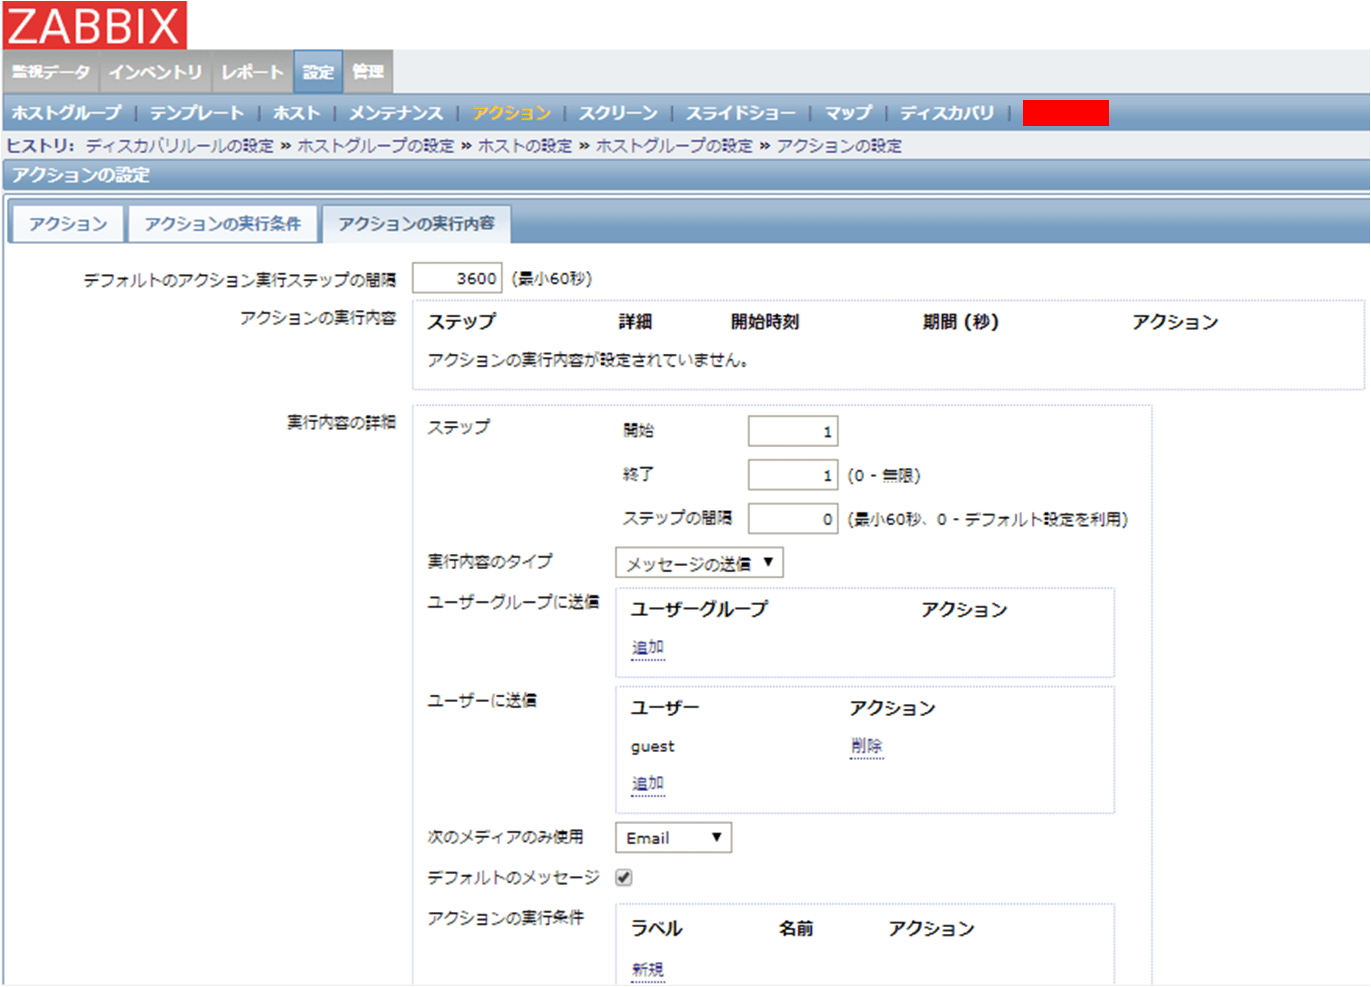
Task: Click the 終了 step input field
Action: click(x=793, y=475)
